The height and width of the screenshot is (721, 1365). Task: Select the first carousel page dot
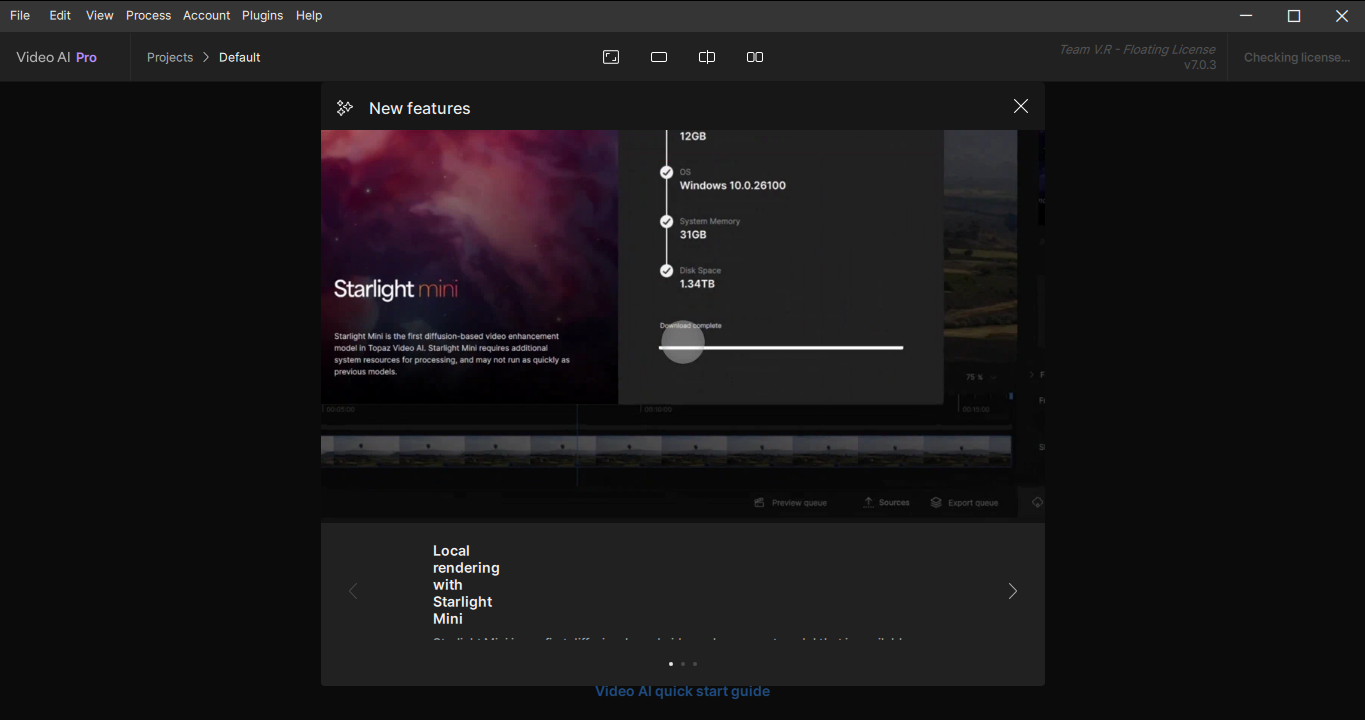[671, 664]
